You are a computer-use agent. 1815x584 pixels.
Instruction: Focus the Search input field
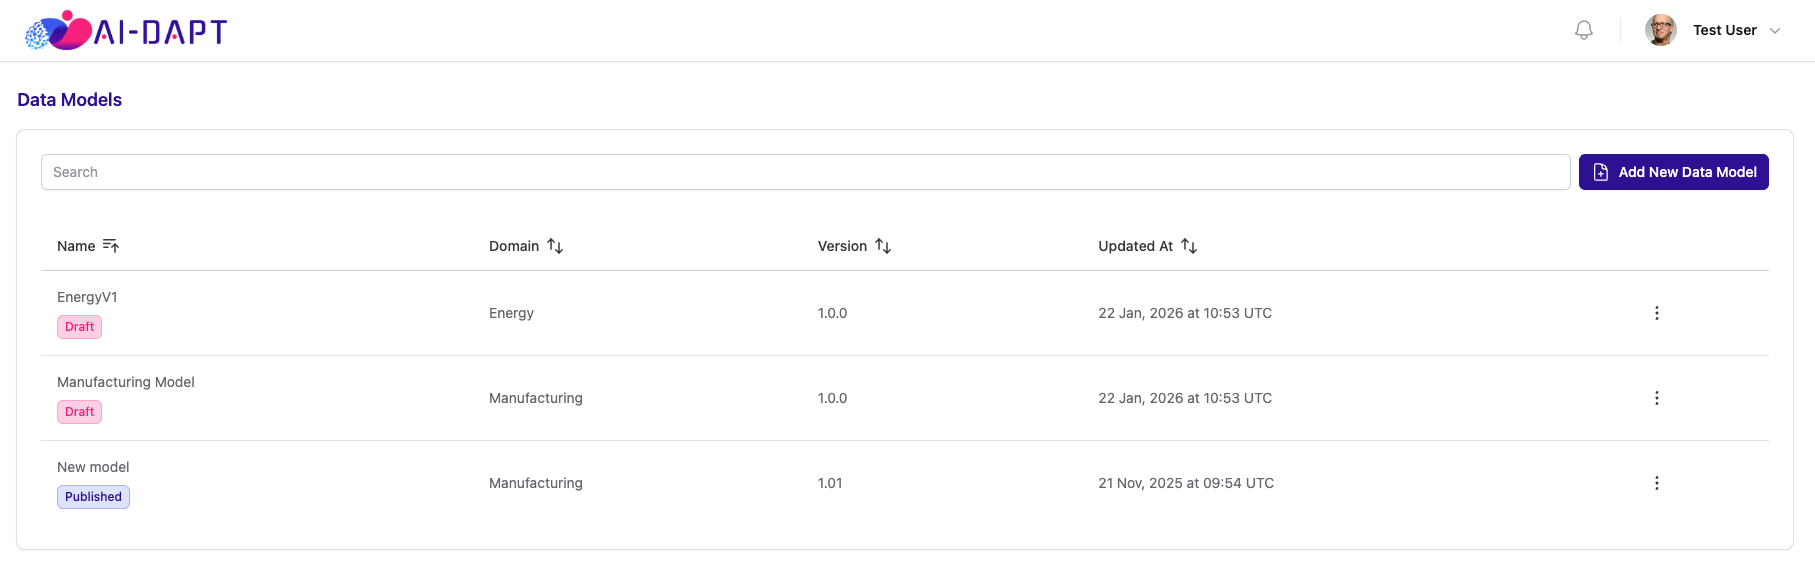pyautogui.click(x=805, y=172)
